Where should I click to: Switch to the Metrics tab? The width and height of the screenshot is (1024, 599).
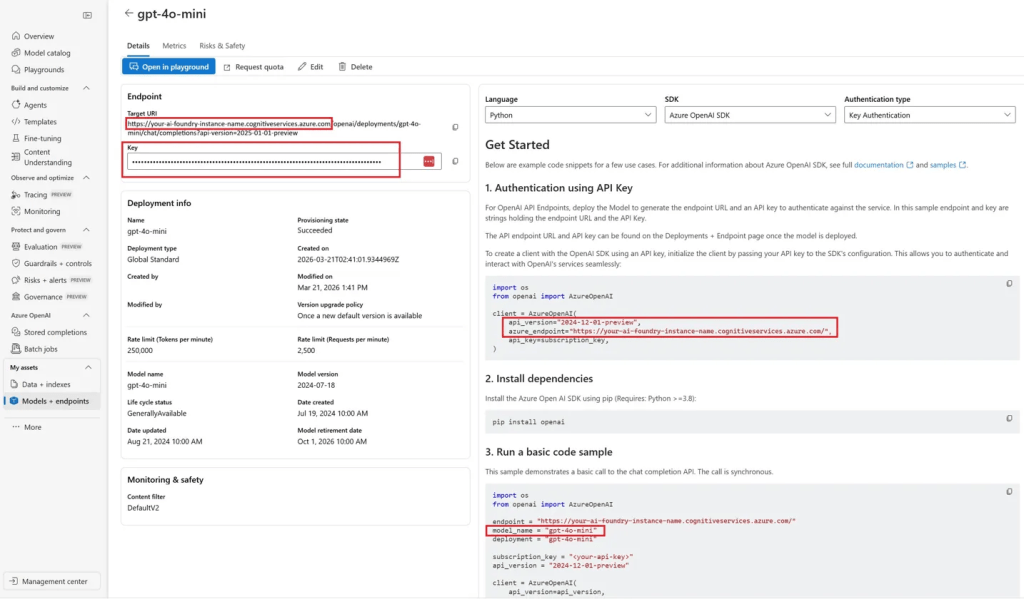pyautogui.click(x=172, y=45)
